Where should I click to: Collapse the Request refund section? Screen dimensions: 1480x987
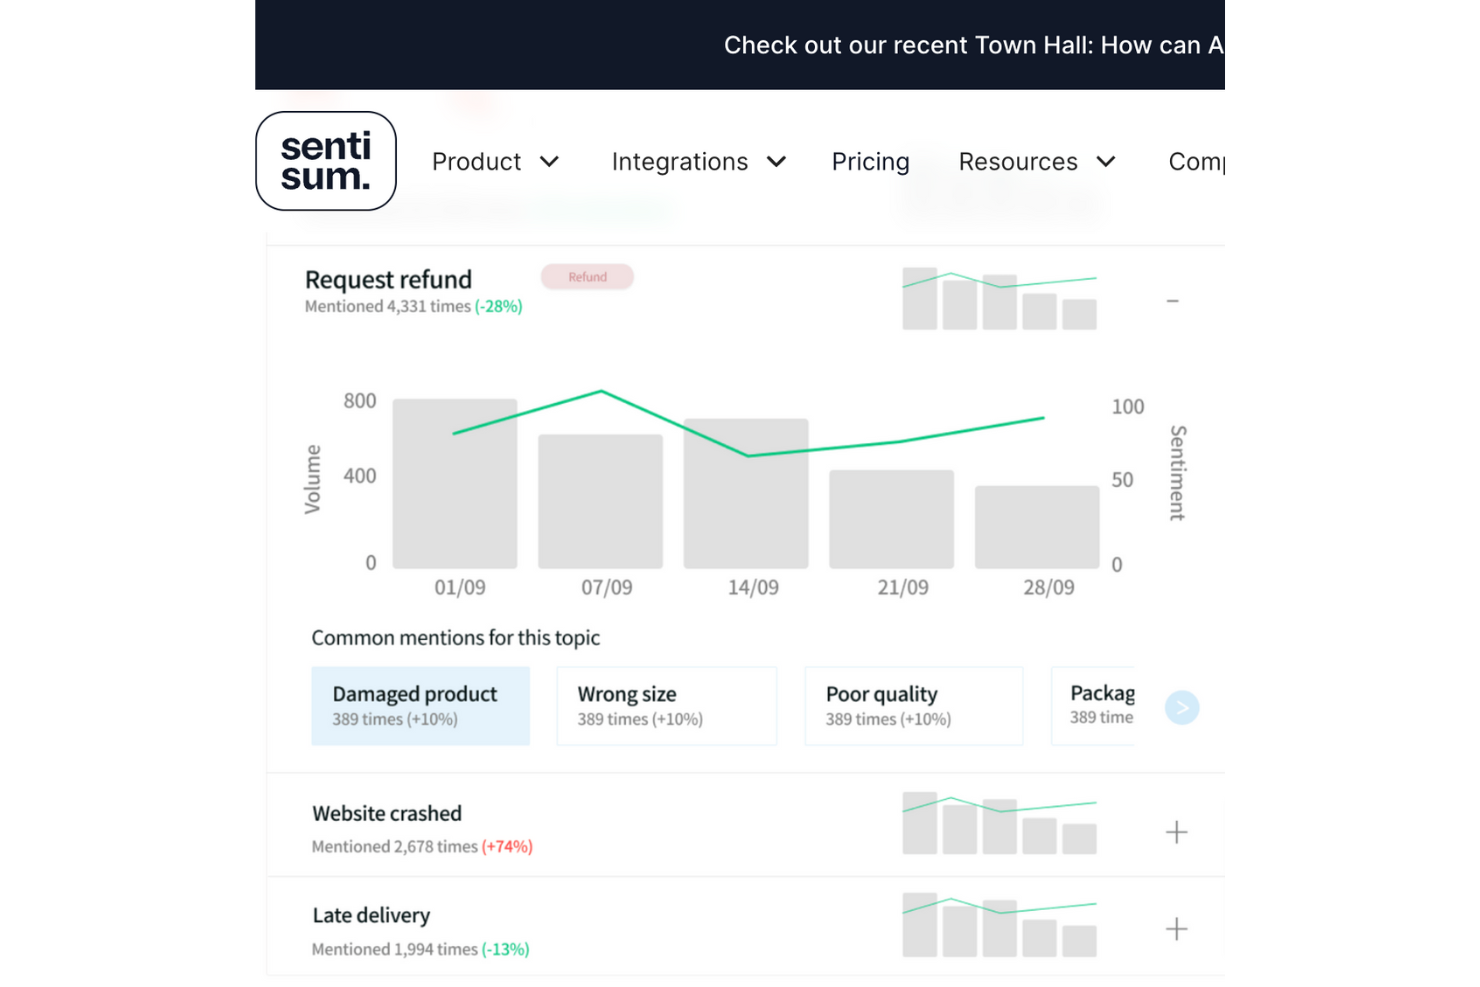tap(1172, 301)
